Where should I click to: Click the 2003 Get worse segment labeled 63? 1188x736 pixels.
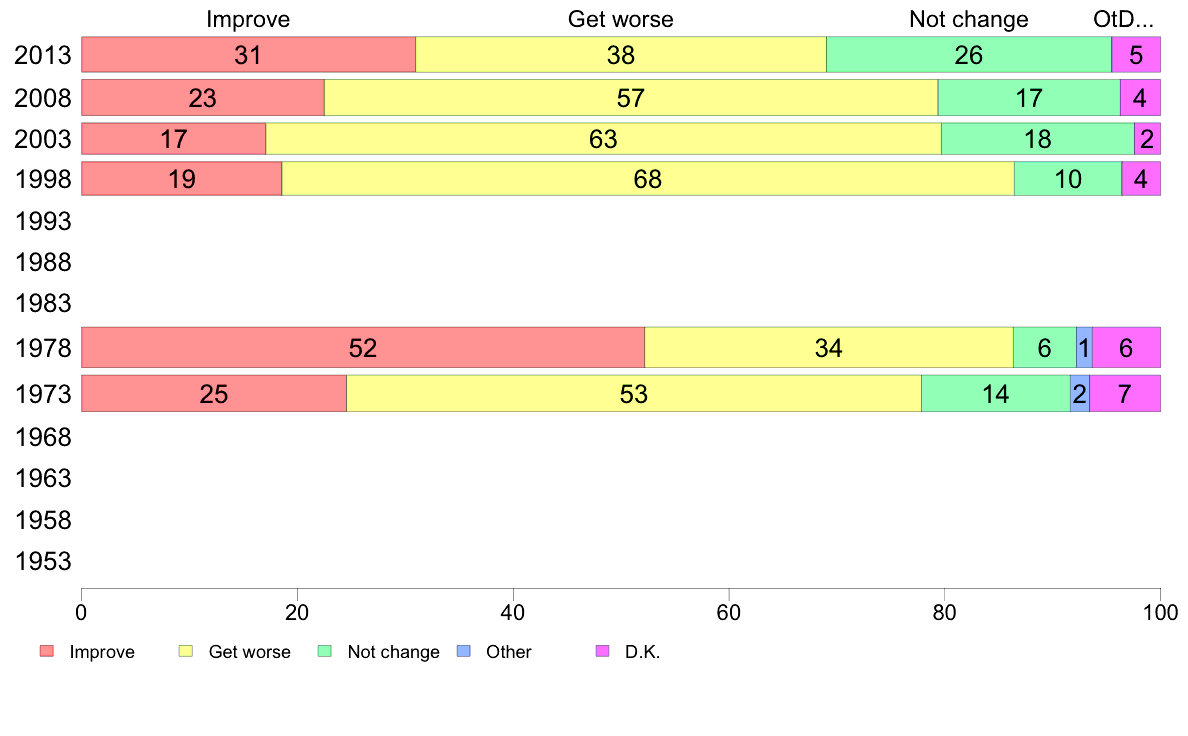[x=603, y=139]
